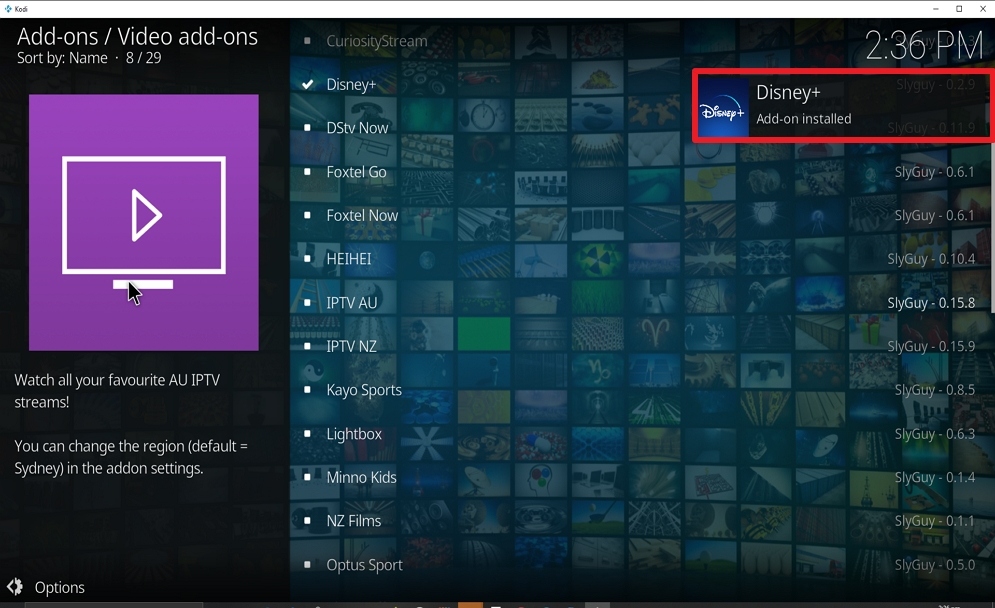Viewport: 995px width, 608px height.
Task: Click 'SlyGuy - 0.1.1' version text
Action: pos(935,520)
